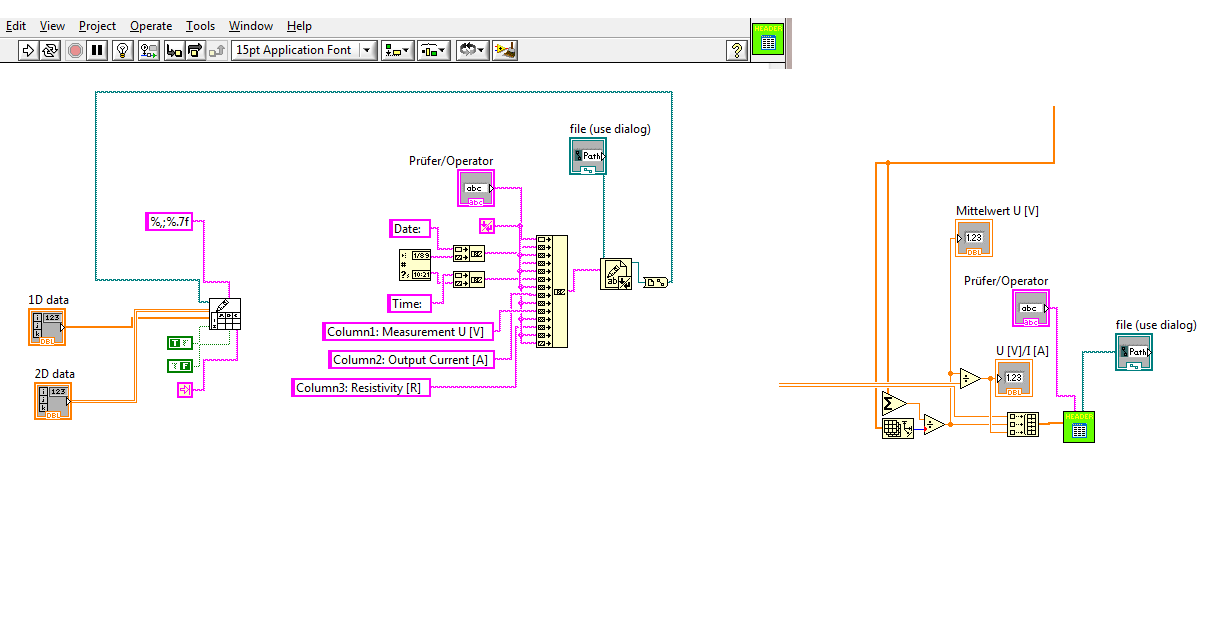Toggle Highlight Execution light bulb
1213x630 pixels.
coord(123,50)
